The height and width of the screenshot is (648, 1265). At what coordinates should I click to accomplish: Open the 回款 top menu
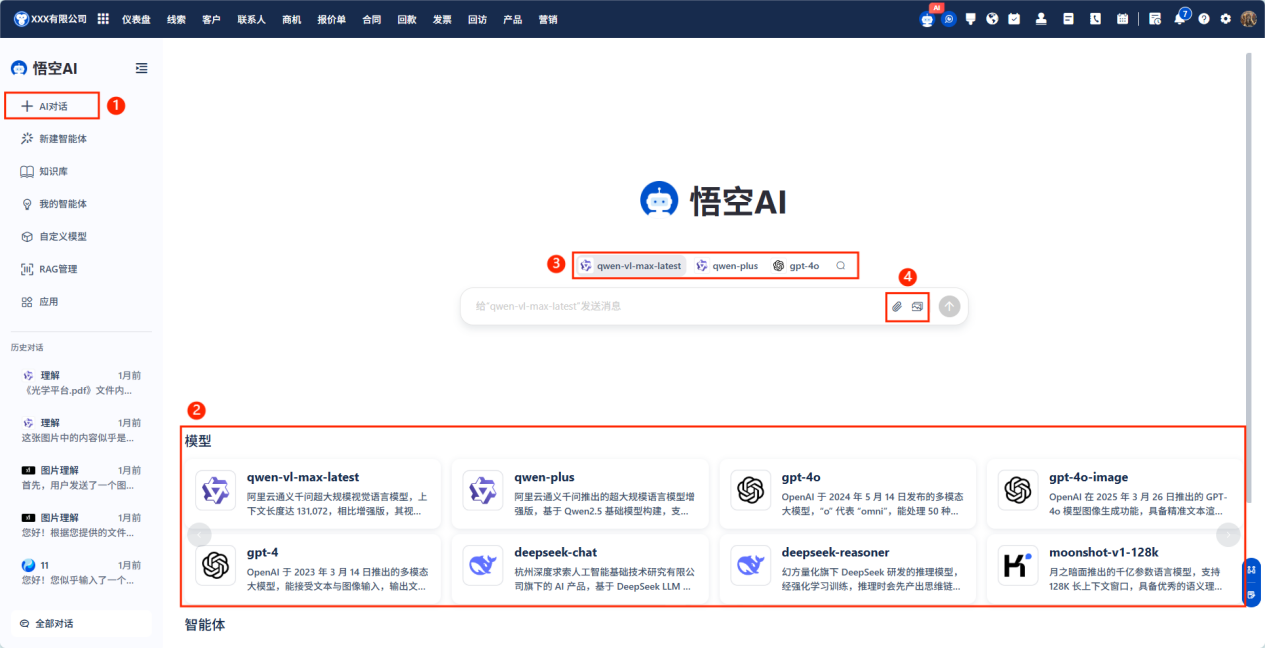click(406, 19)
